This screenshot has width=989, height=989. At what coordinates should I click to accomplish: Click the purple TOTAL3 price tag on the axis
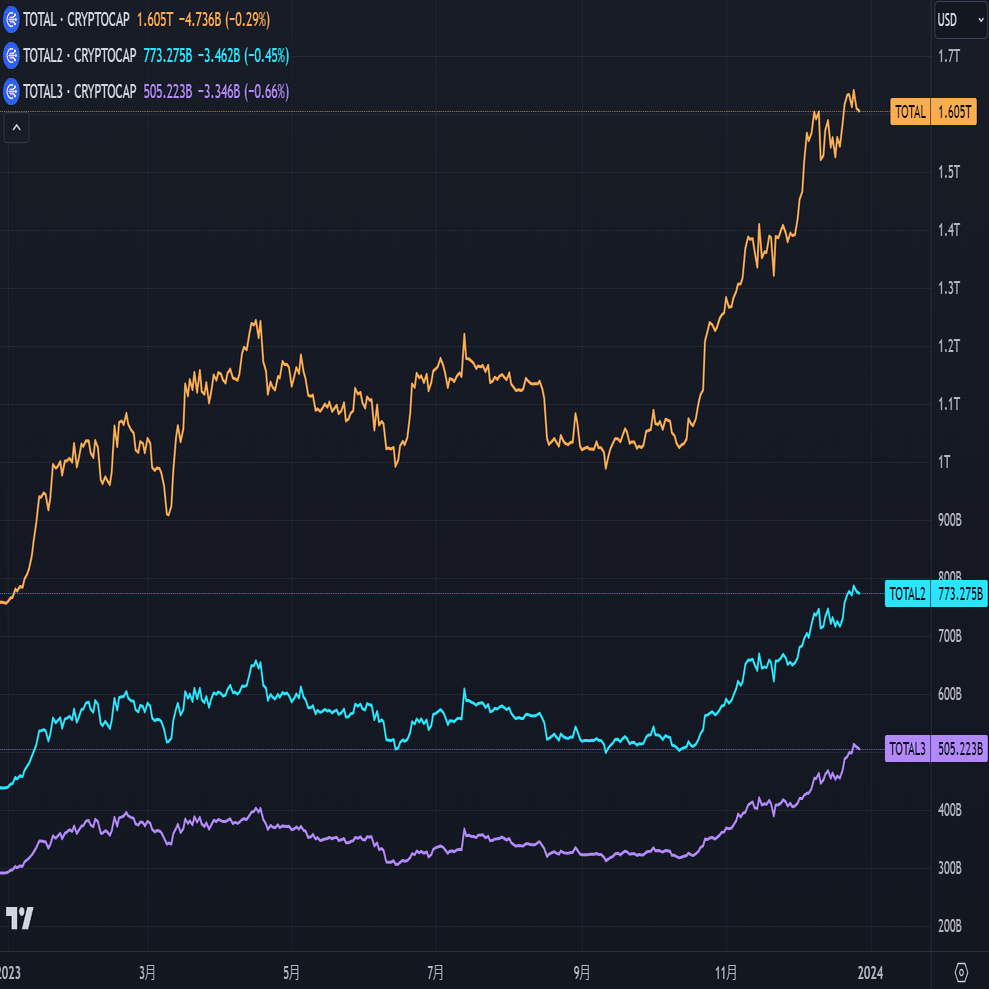pyautogui.click(x=935, y=749)
